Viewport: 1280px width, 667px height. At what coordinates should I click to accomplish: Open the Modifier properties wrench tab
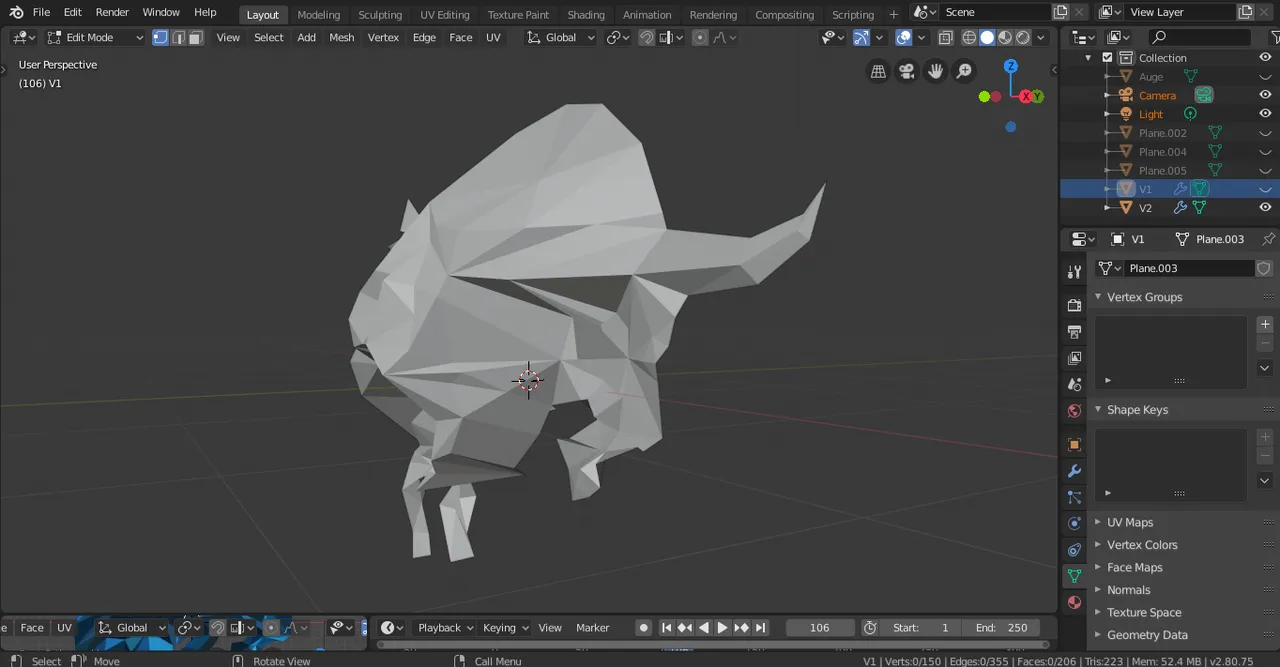[1074, 471]
